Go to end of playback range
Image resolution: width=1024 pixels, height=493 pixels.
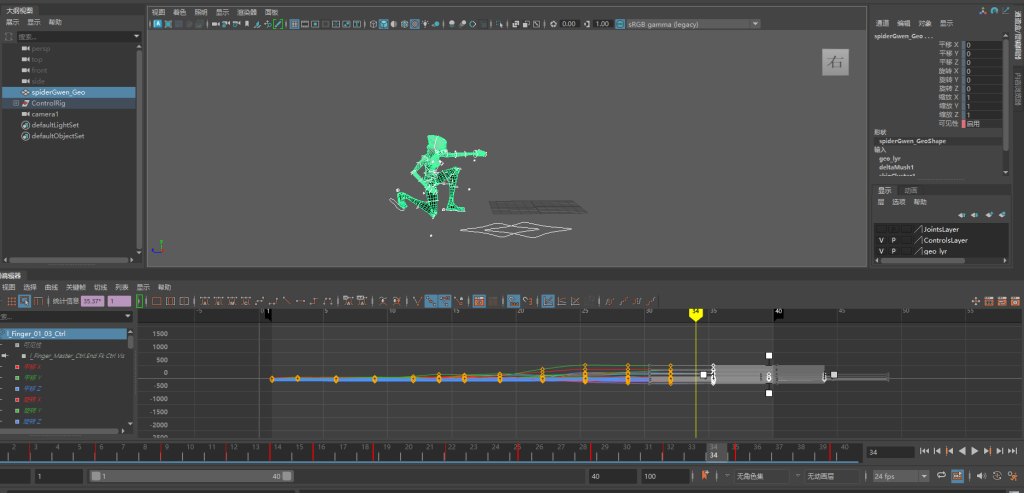pyautogui.click(x=1013, y=451)
